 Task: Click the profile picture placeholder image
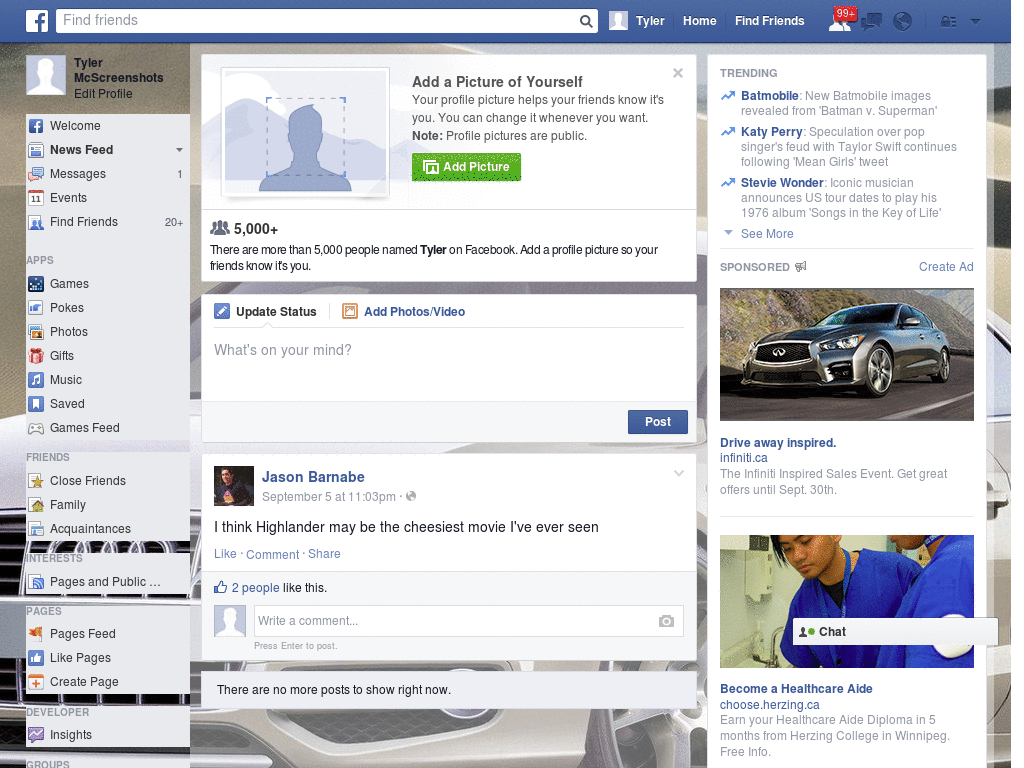pyautogui.click(x=306, y=133)
